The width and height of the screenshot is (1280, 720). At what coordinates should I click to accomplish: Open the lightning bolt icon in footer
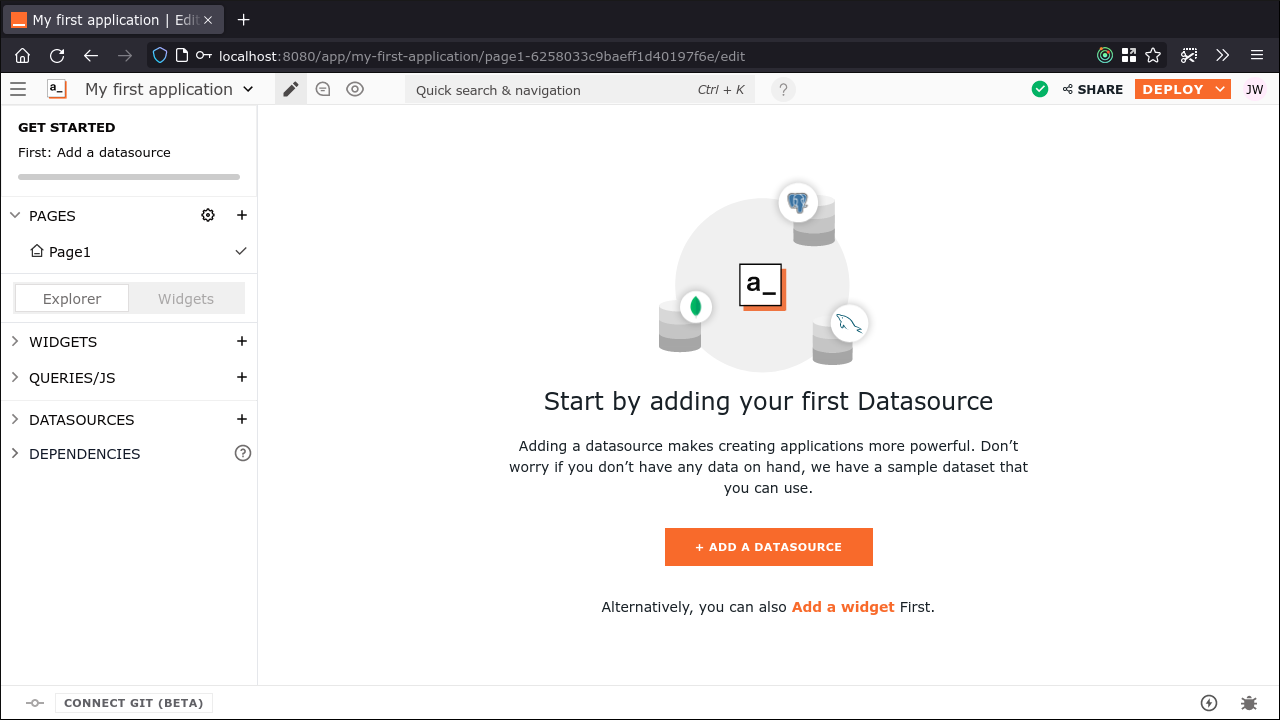pos(1209,703)
